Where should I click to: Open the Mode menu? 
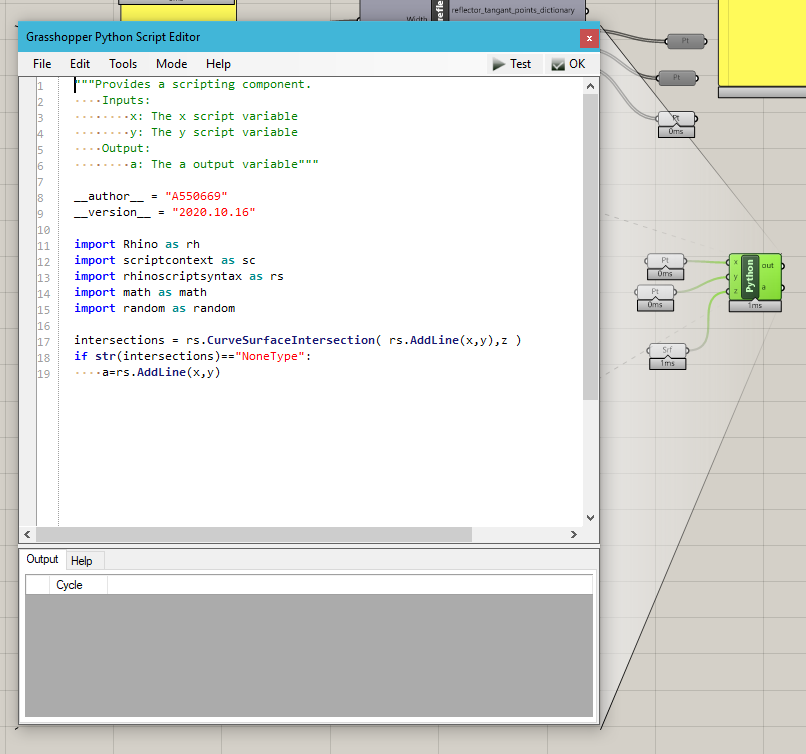click(x=171, y=64)
